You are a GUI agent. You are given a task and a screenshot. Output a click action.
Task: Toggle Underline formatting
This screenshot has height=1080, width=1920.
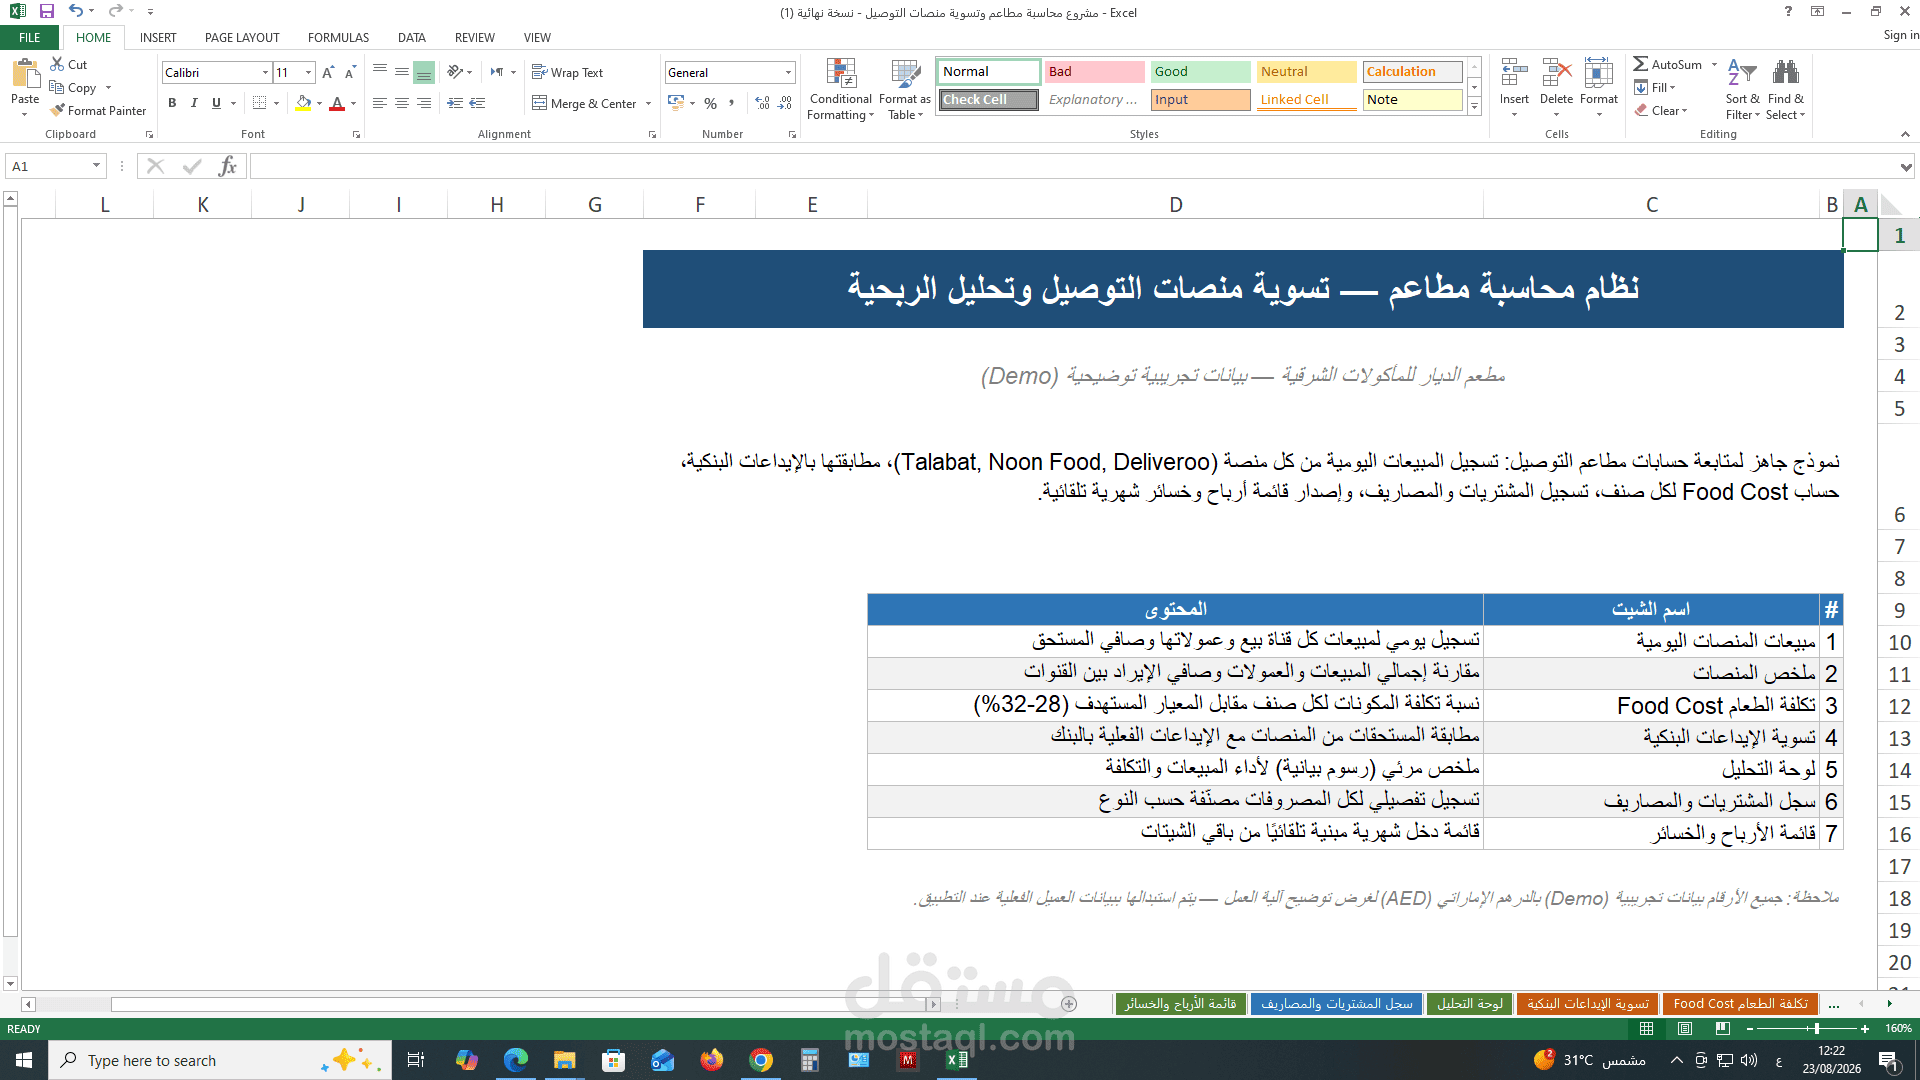click(x=216, y=103)
